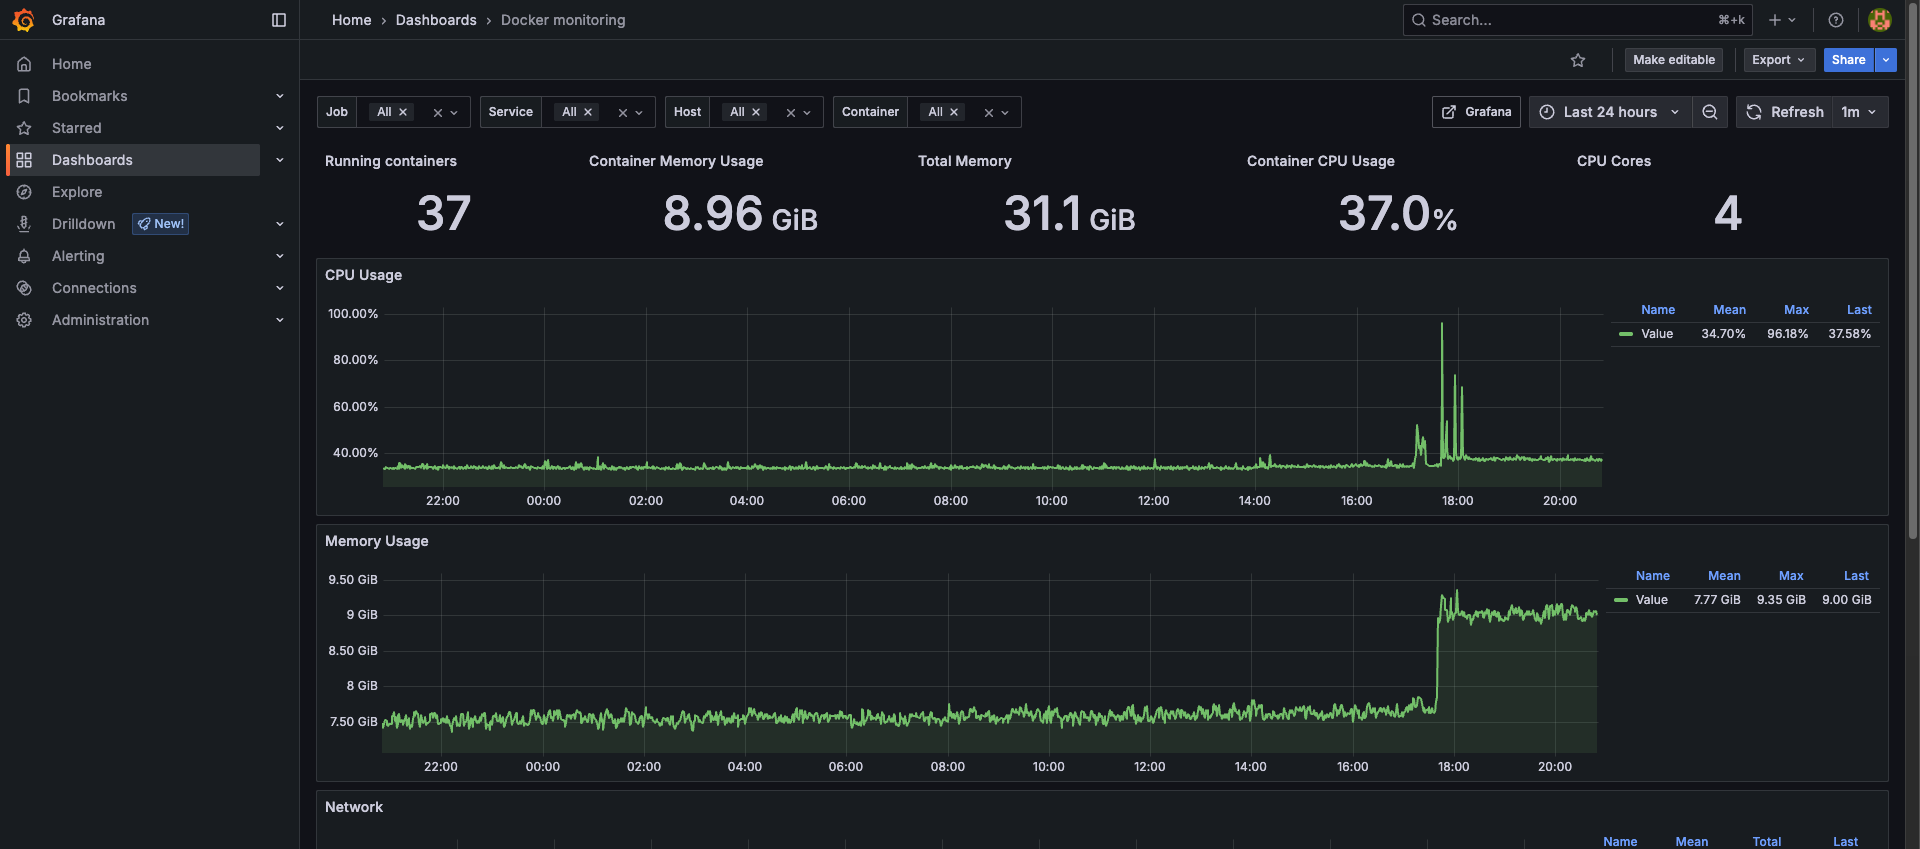Click the Make editable button
This screenshot has height=849, width=1920.
pos(1673,60)
